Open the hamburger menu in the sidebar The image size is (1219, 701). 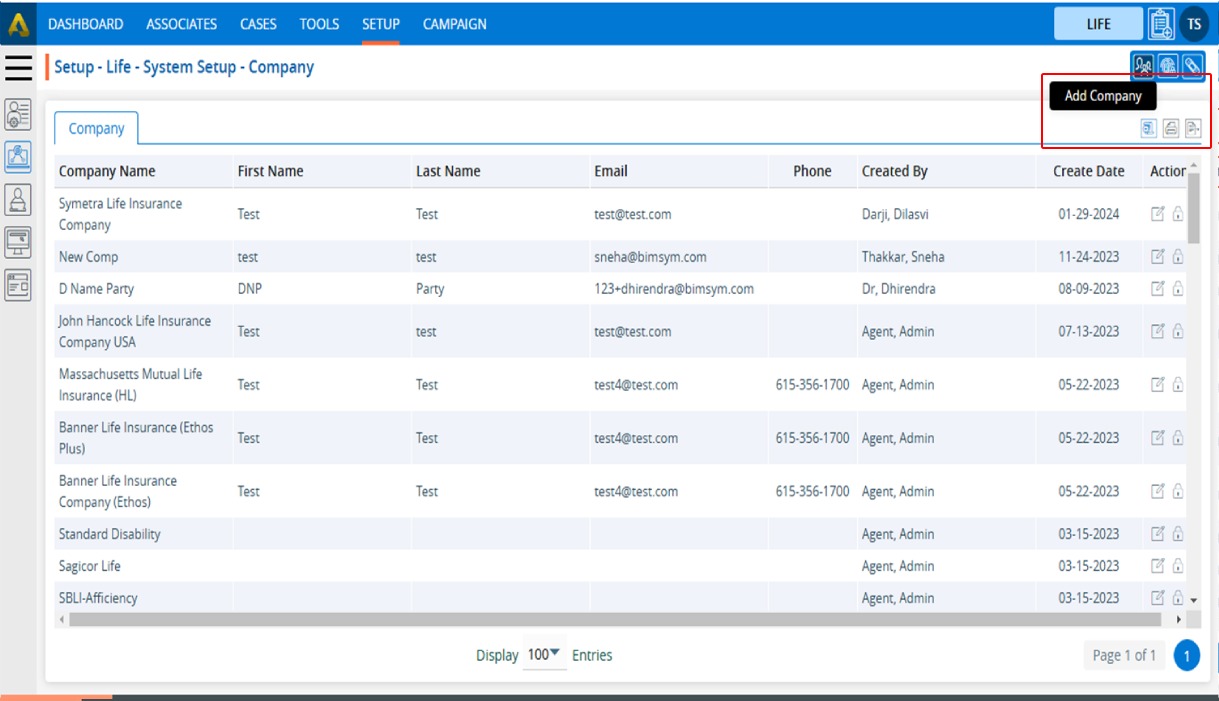click(x=19, y=68)
